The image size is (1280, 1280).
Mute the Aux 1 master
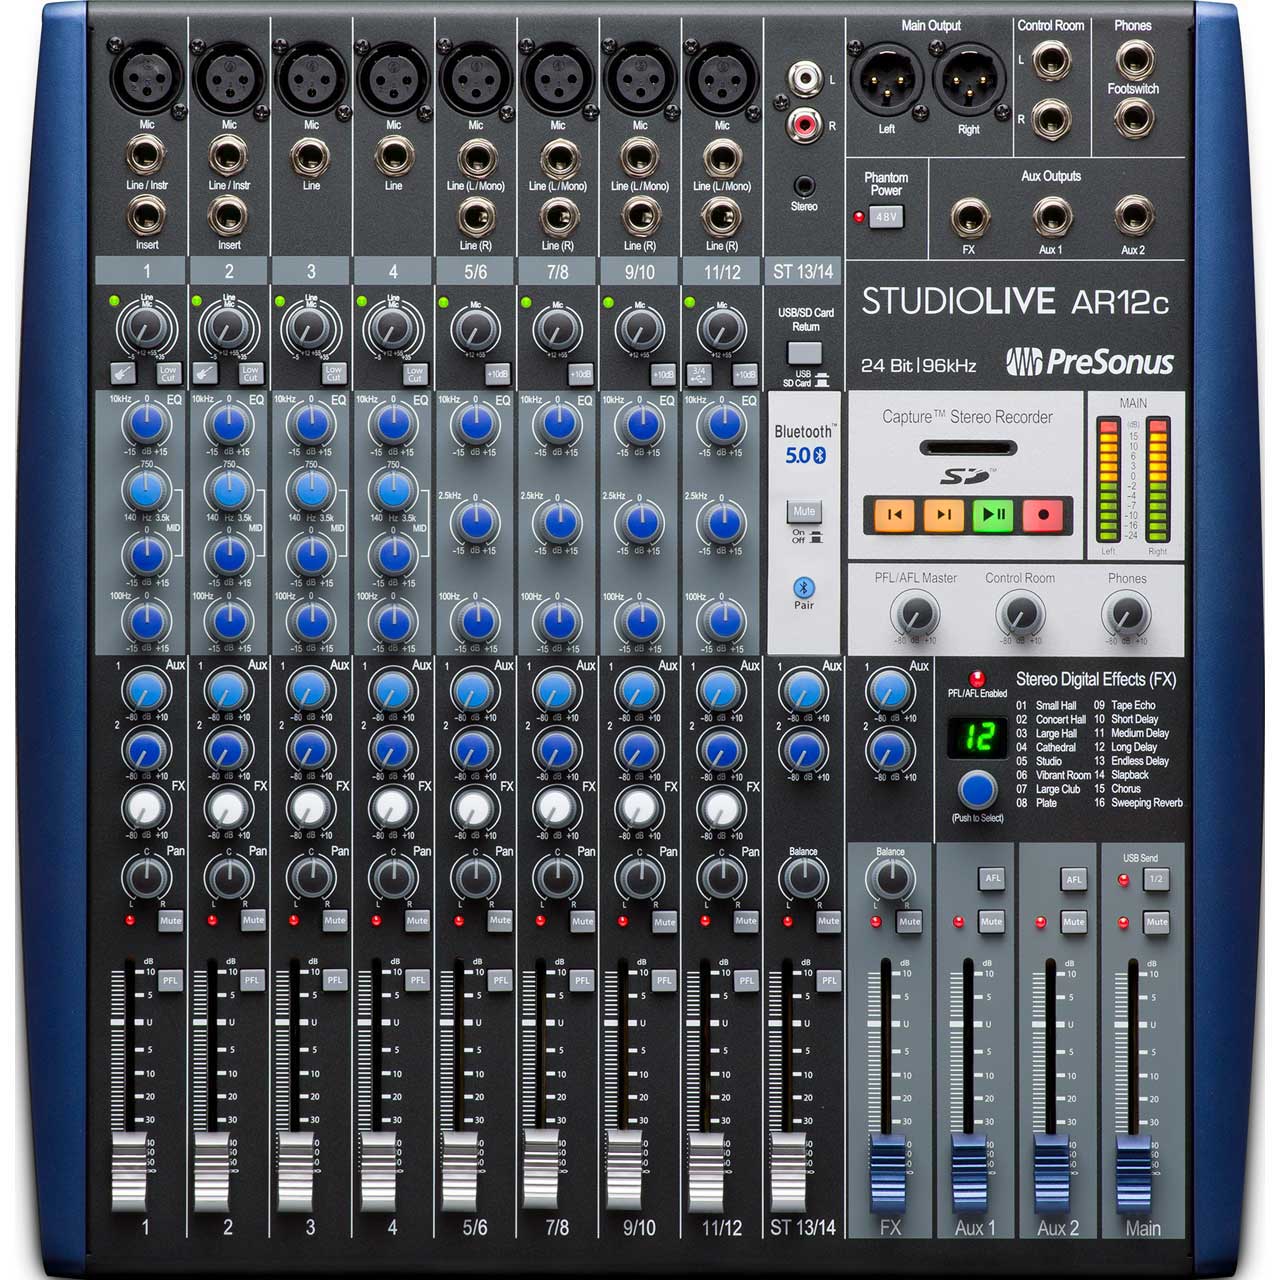point(991,922)
